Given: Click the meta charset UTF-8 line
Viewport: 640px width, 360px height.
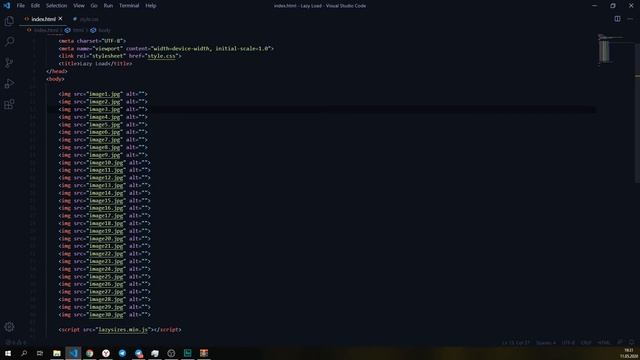Looking at the screenshot, I should pyautogui.click(x=92, y=41).
